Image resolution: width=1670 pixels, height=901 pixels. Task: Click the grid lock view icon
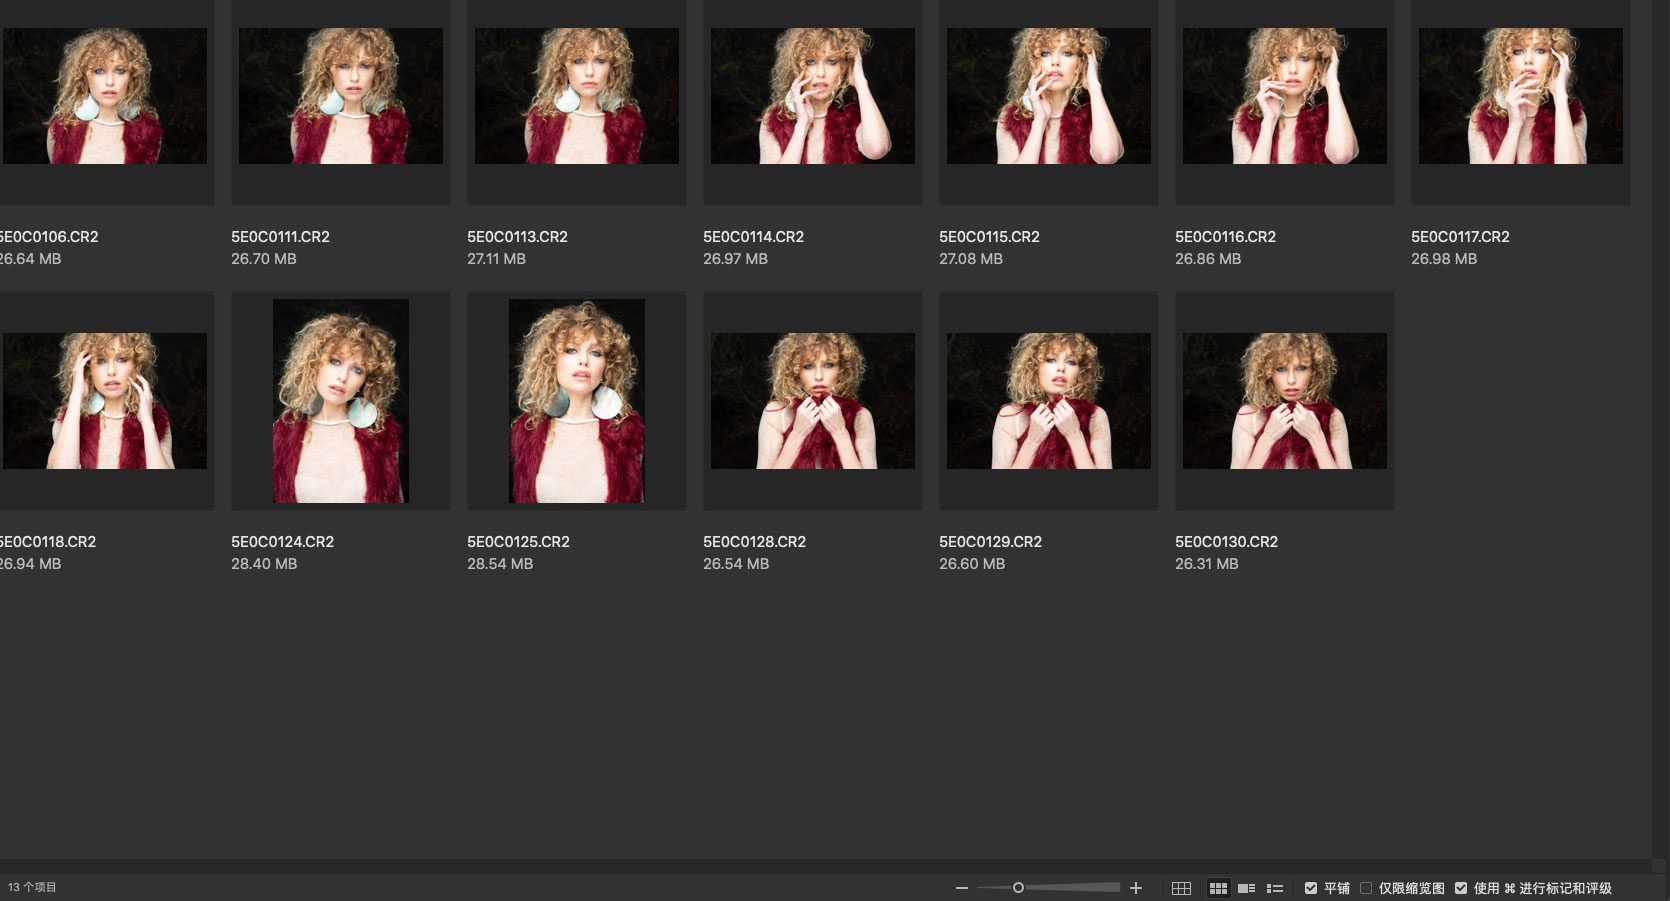(1181, 888)
